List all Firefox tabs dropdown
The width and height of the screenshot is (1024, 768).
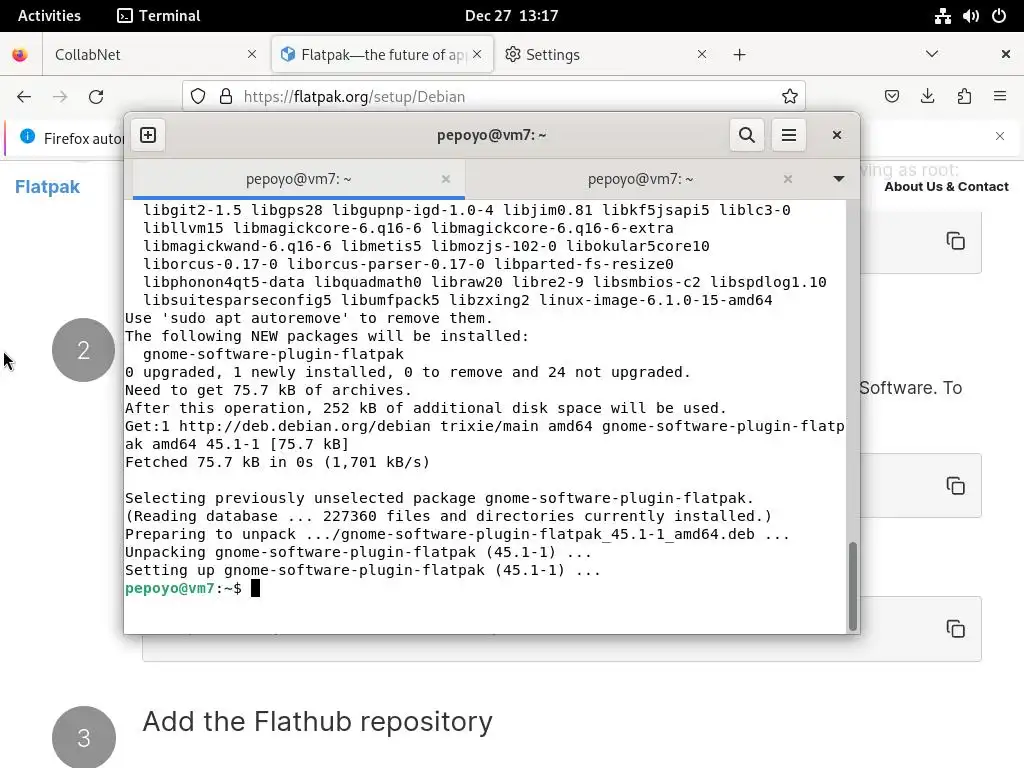tap(932, 54)
